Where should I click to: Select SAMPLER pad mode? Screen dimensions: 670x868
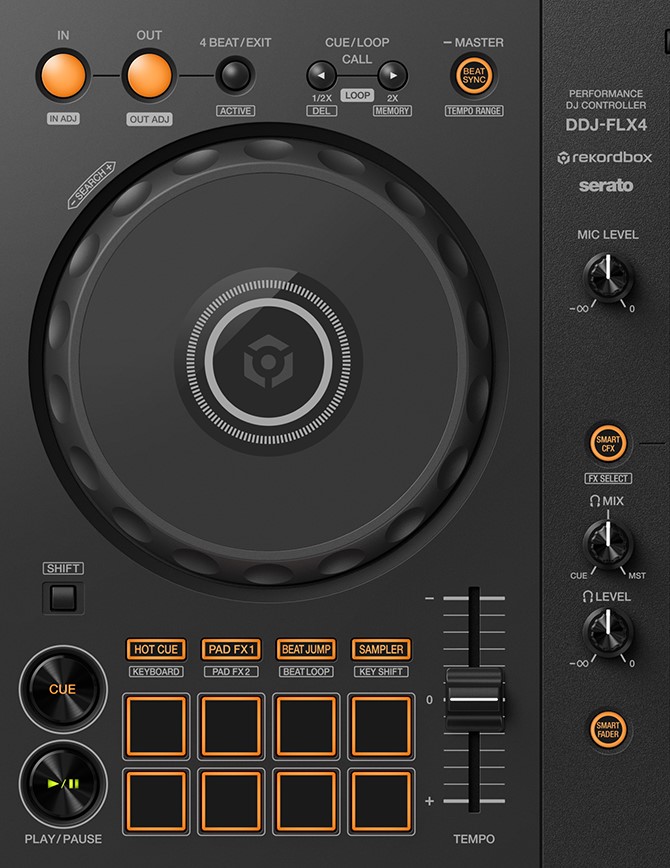click(381, 649)
